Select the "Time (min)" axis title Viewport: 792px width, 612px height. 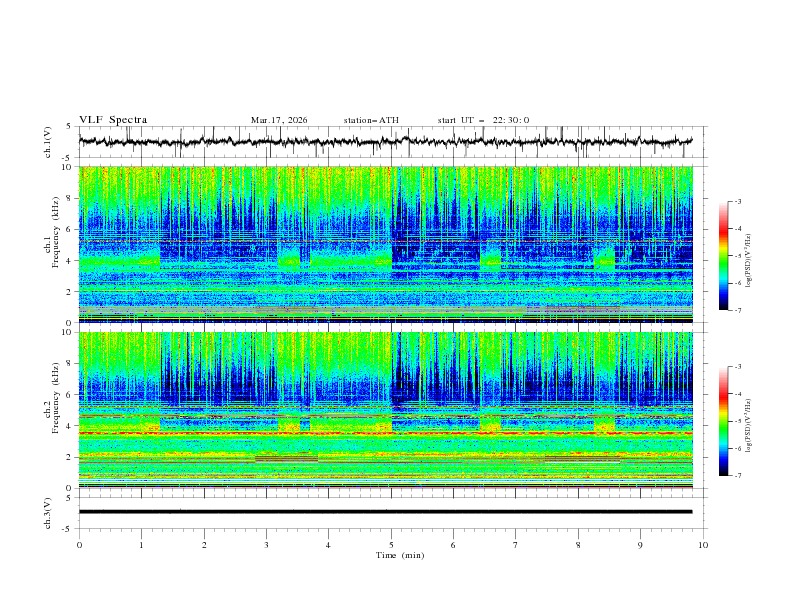click(x=400, y=555)
